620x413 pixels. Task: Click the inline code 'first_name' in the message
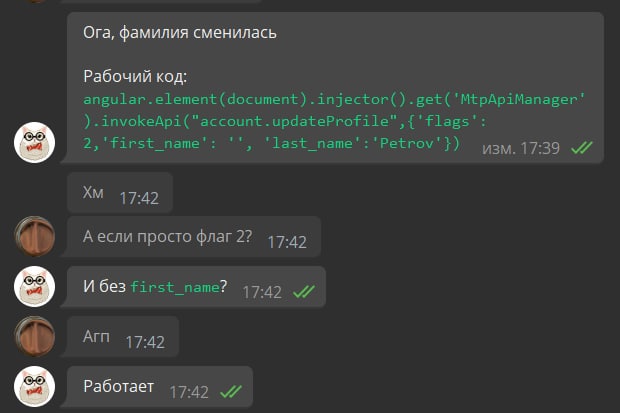click(175, 287)
